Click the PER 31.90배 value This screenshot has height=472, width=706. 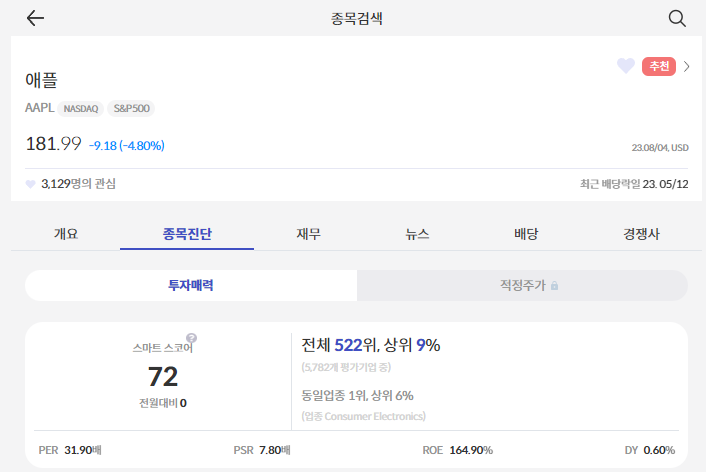click(70, 450)
